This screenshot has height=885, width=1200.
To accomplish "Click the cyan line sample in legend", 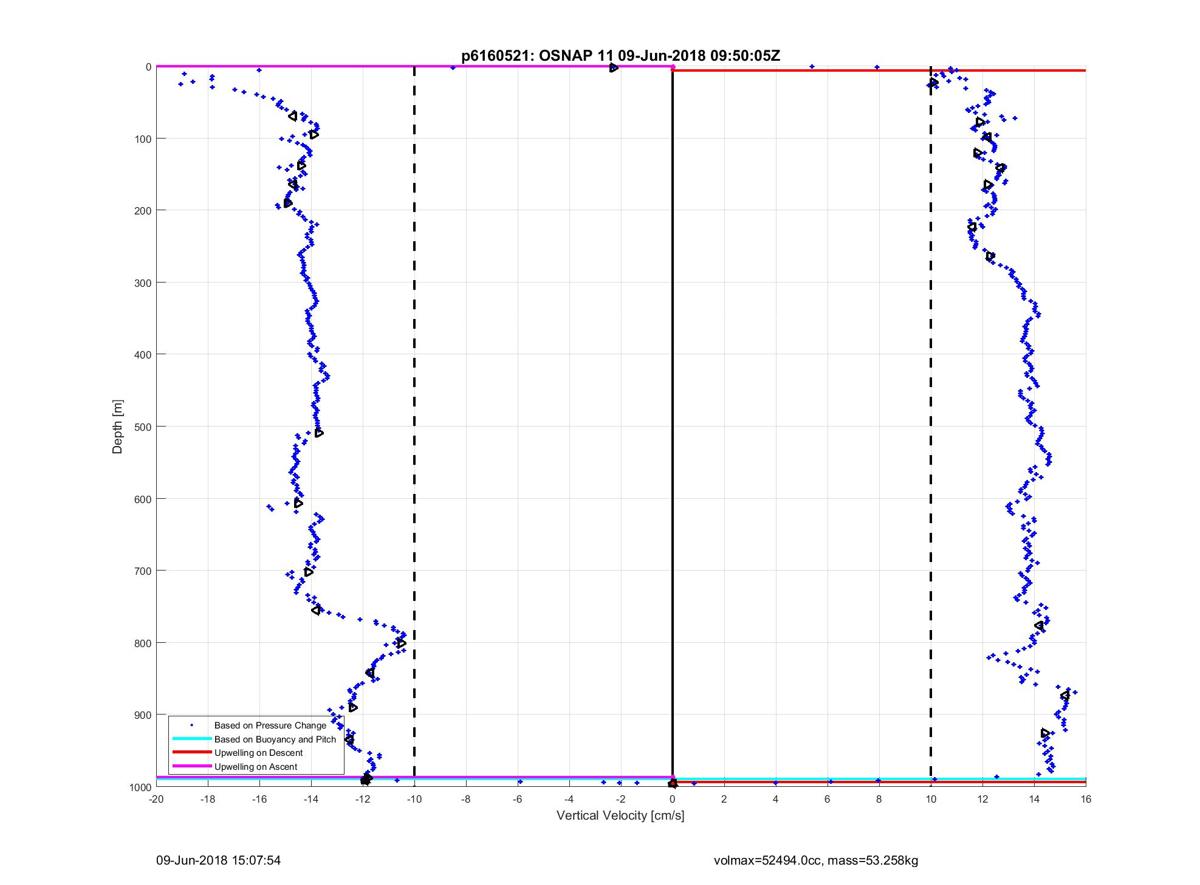I will 191,738.
